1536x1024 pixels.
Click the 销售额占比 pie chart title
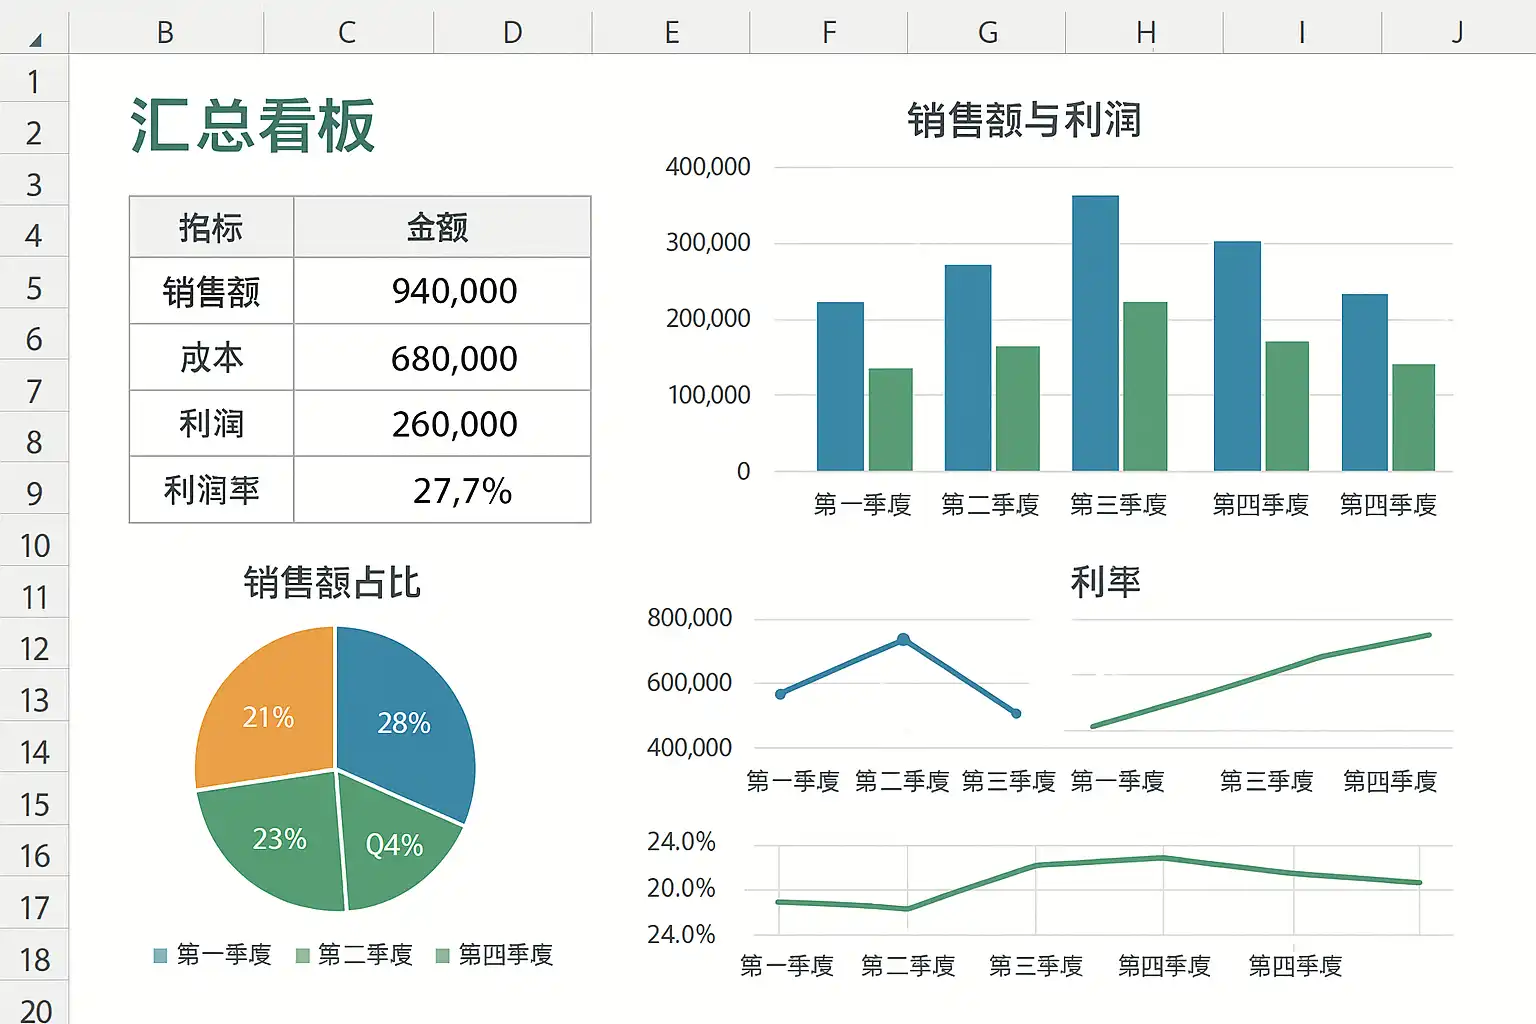pyautogui.click(x=332, y=582)
